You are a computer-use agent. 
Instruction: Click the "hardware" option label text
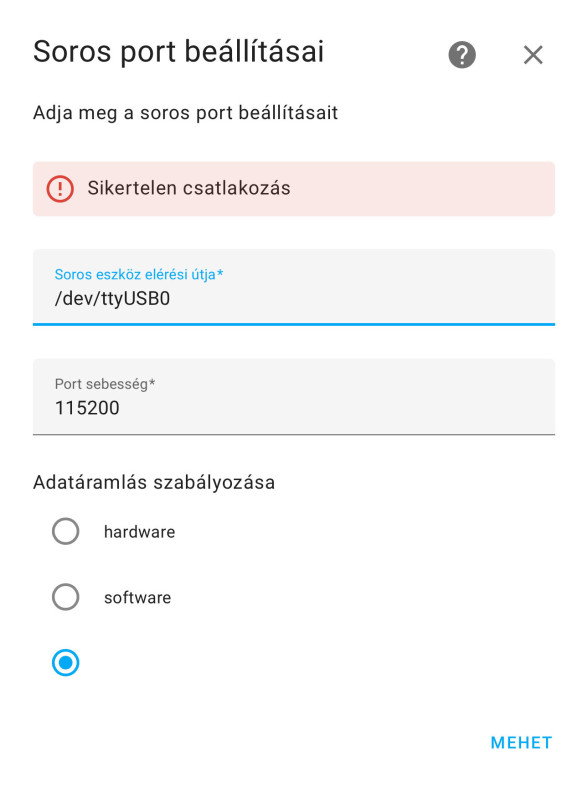(x=139, y=532)
